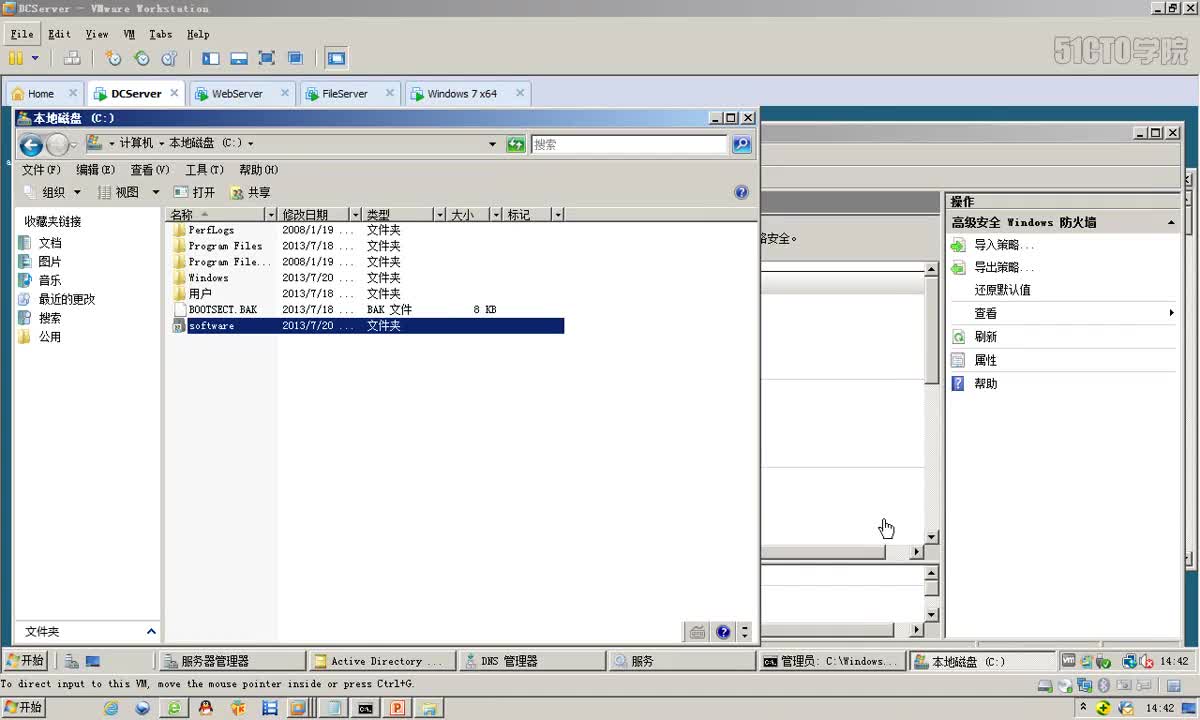This screenshot has width=1200, height=720.
Task: Switch to Active Directory taskbar button
Action: (381, 661)
